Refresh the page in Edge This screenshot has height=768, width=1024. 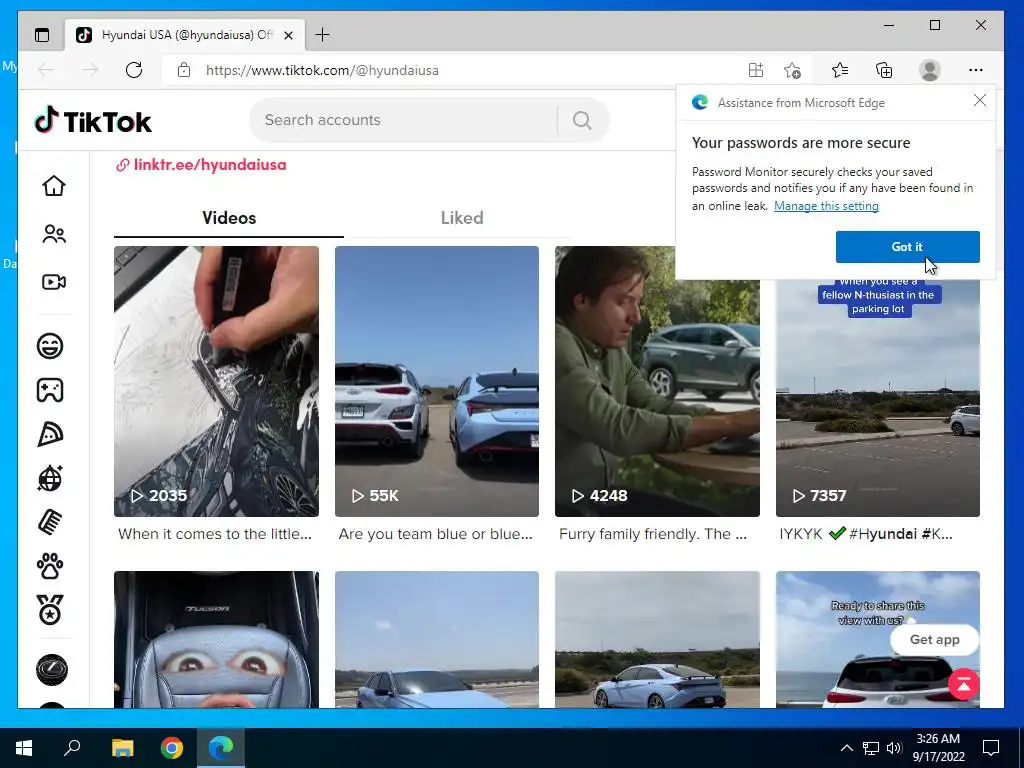(134, 70)
